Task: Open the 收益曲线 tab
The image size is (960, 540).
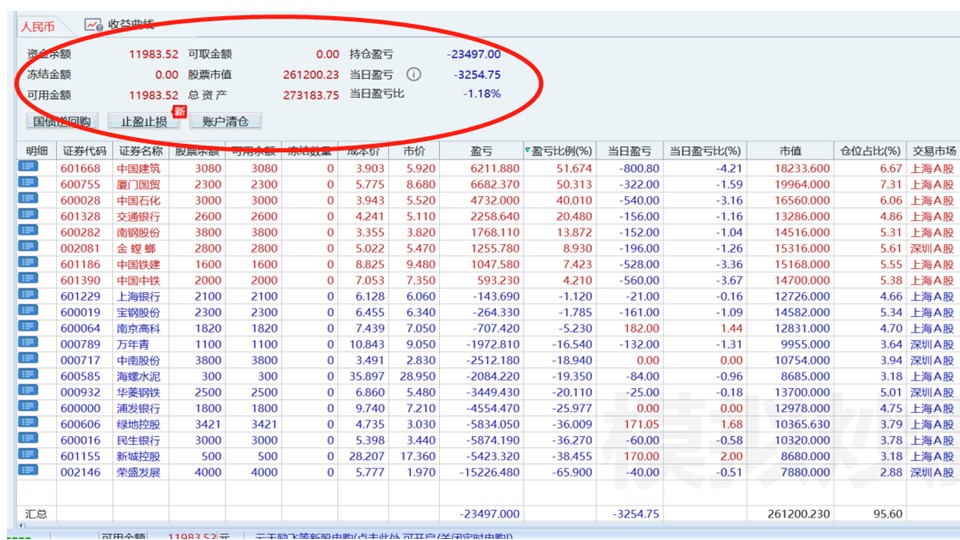Action: click(x=130, y=24)
